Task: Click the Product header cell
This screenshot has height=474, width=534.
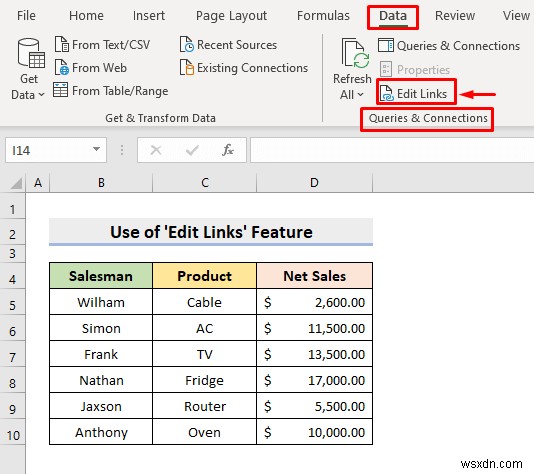Action: tap(205, 276)
